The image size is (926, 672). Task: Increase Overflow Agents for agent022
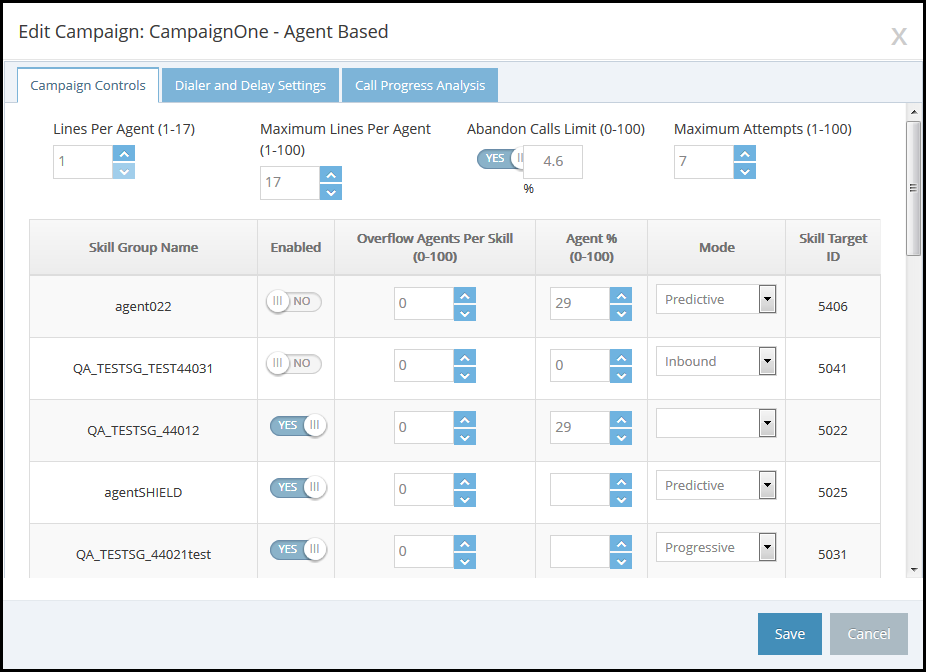(x=464, y=295)
